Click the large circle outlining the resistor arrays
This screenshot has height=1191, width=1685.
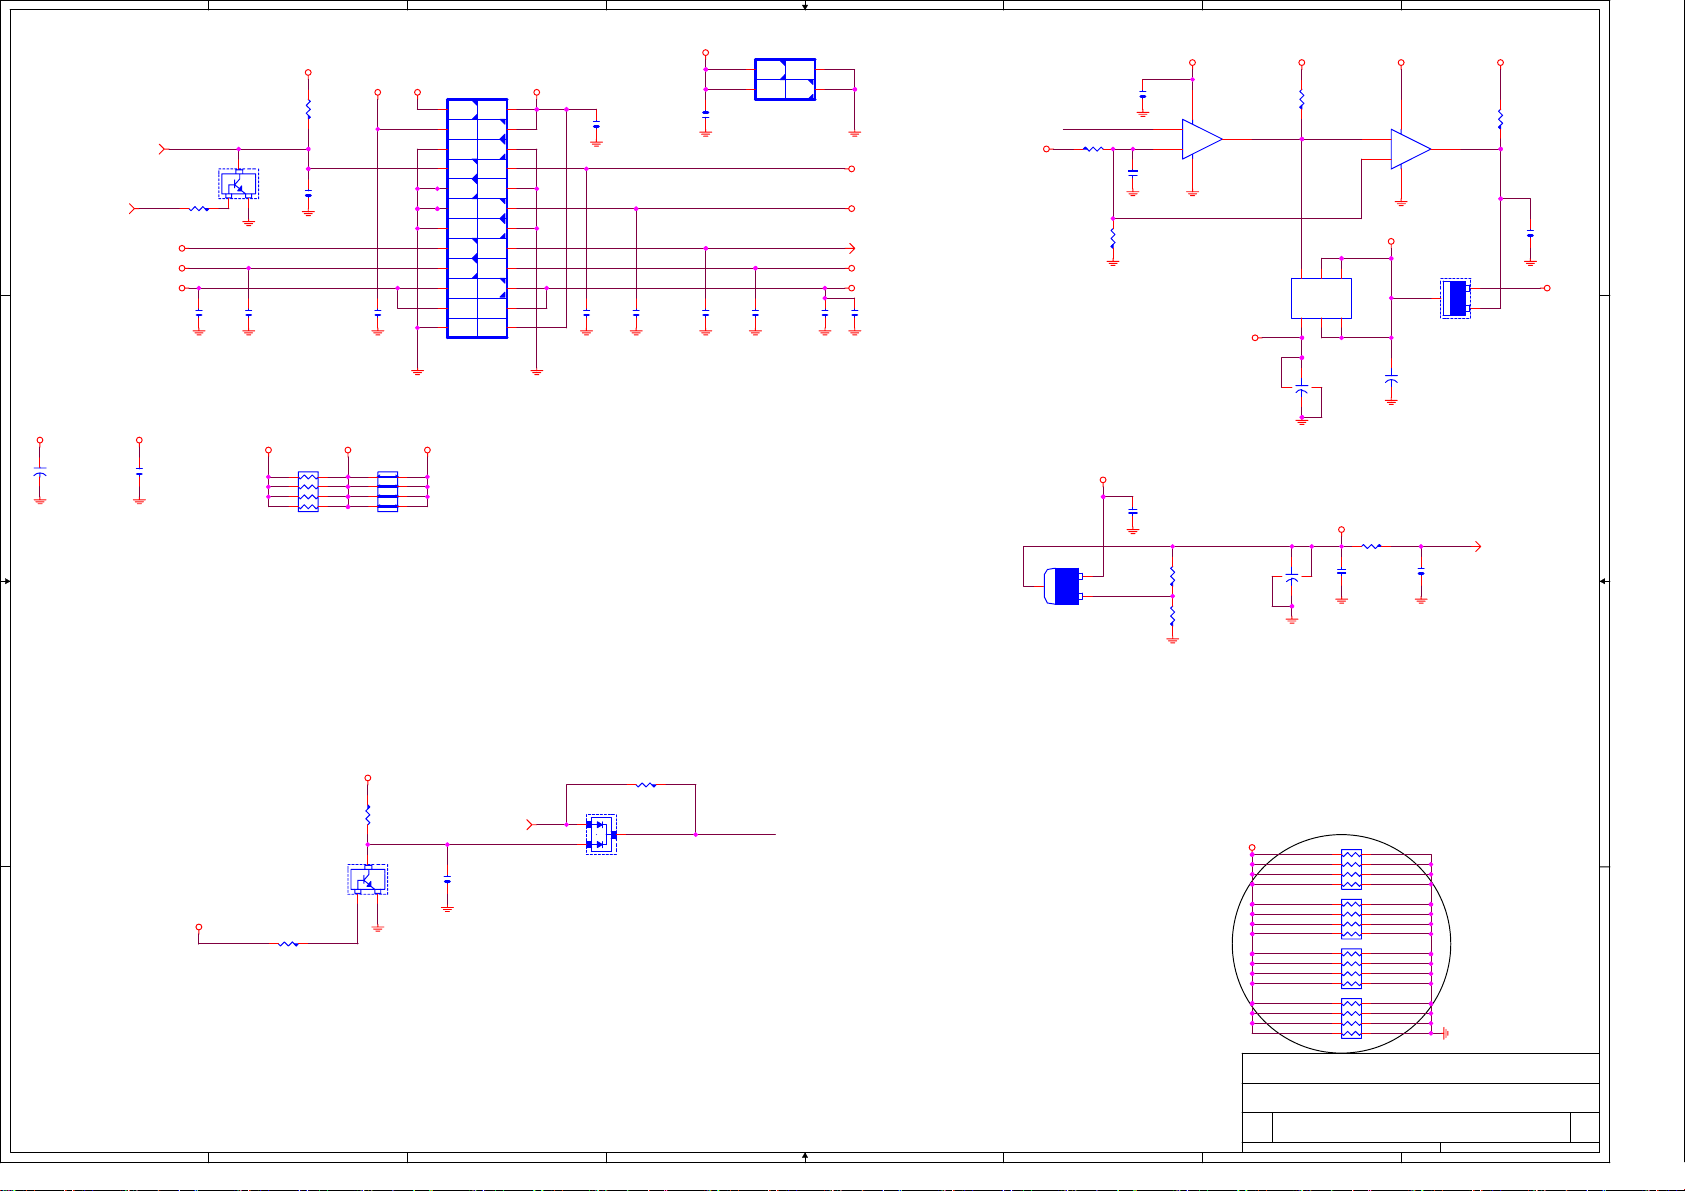point(1341,943)
